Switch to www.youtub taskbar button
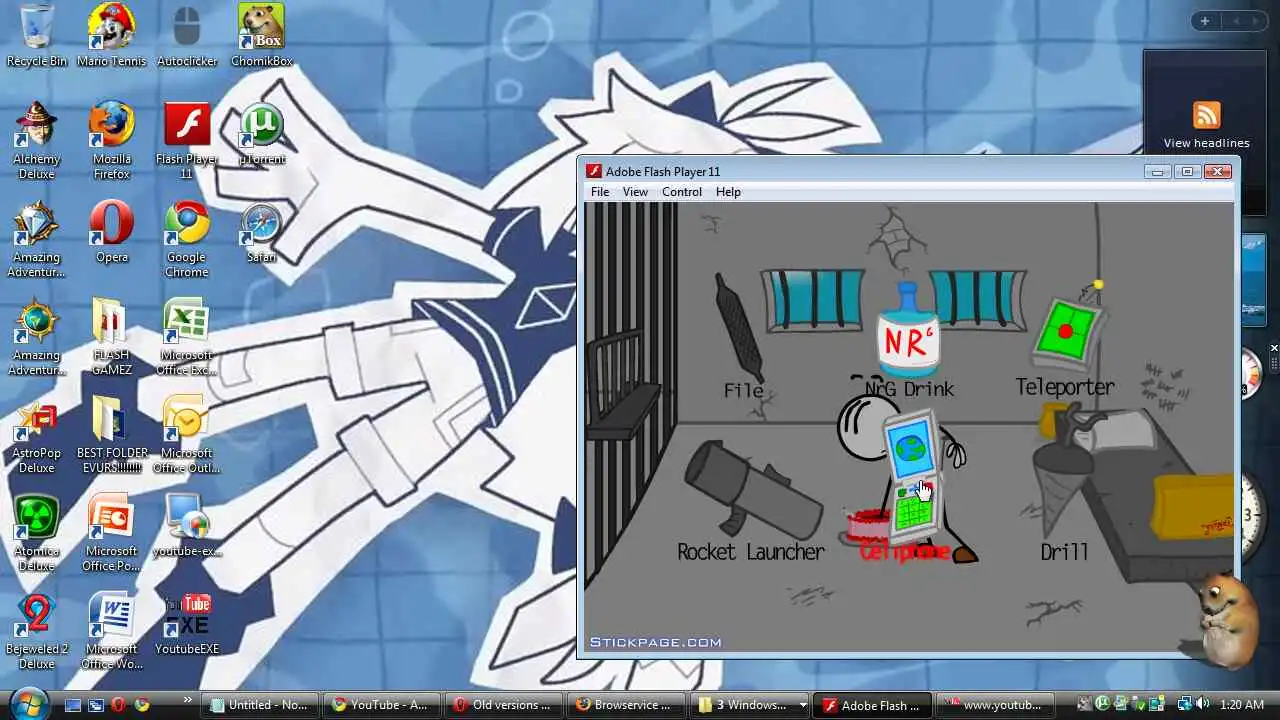 995,705
